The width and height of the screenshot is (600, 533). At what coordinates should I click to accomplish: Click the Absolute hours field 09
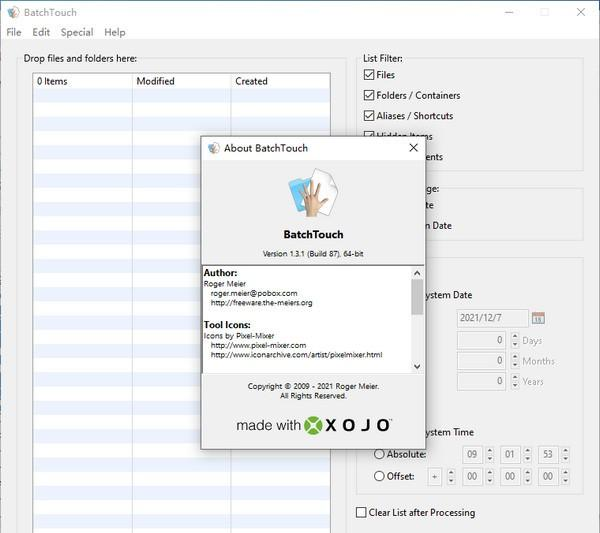pyautogui.click(x=472, y=454)
